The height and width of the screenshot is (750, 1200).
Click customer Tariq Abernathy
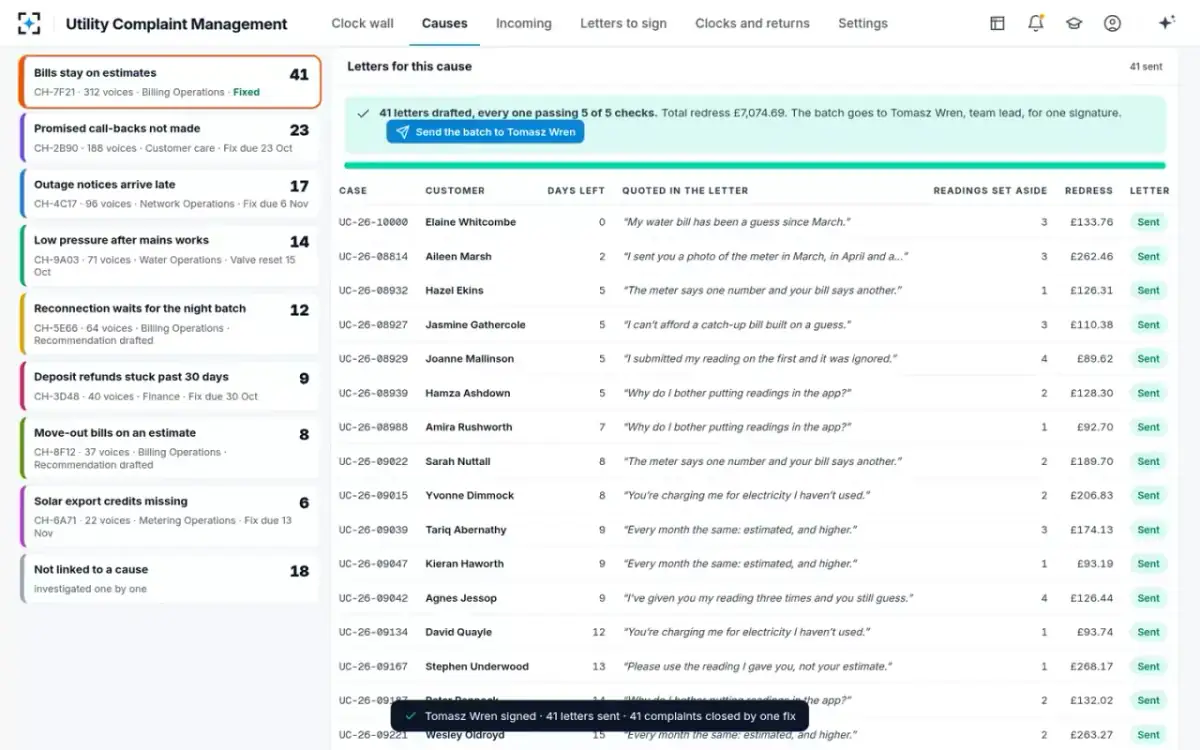[x=466, y=530]
